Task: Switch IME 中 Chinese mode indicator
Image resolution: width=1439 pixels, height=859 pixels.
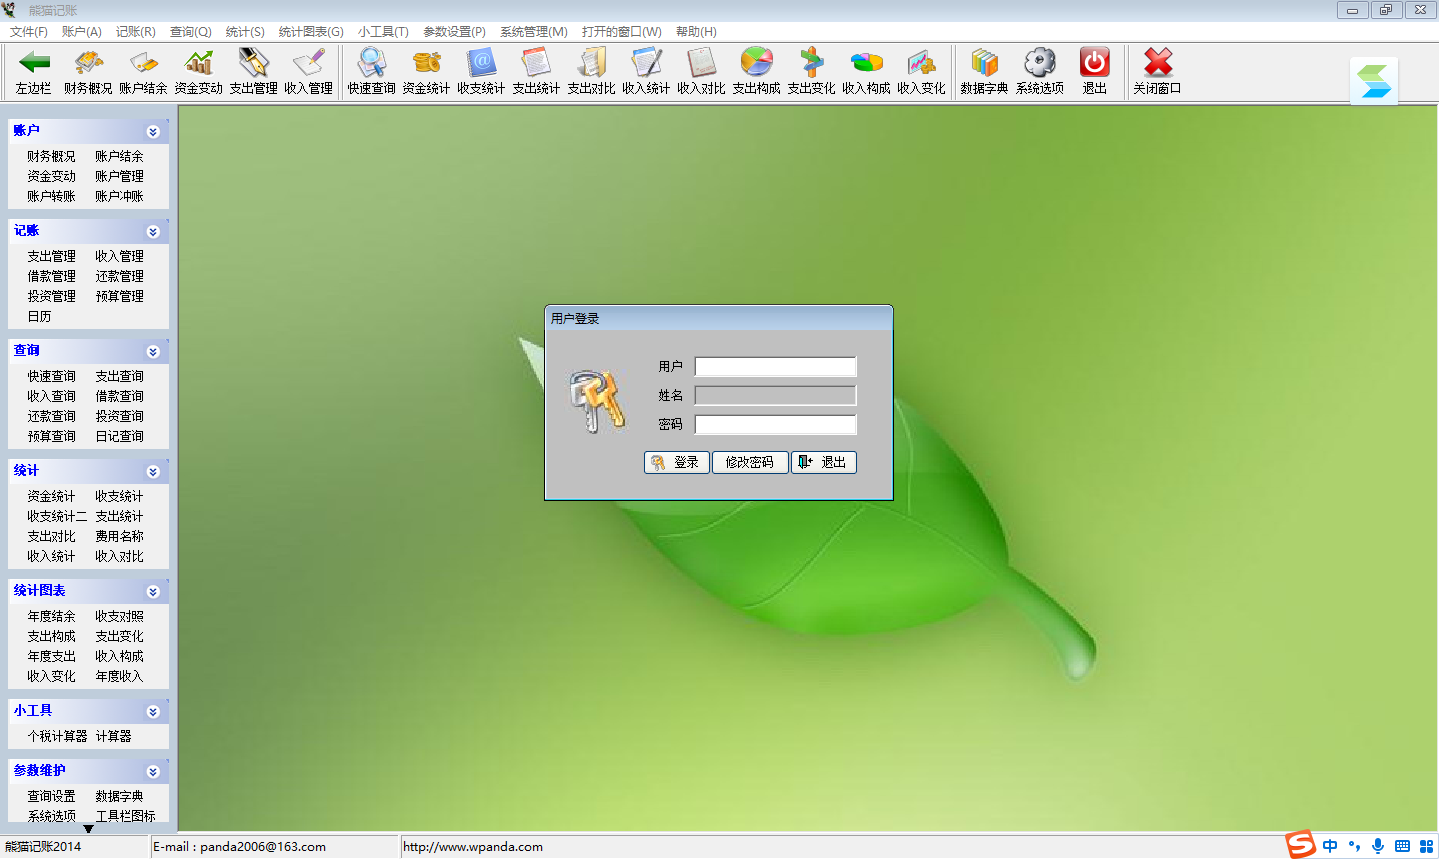Action: (1330, 846)
